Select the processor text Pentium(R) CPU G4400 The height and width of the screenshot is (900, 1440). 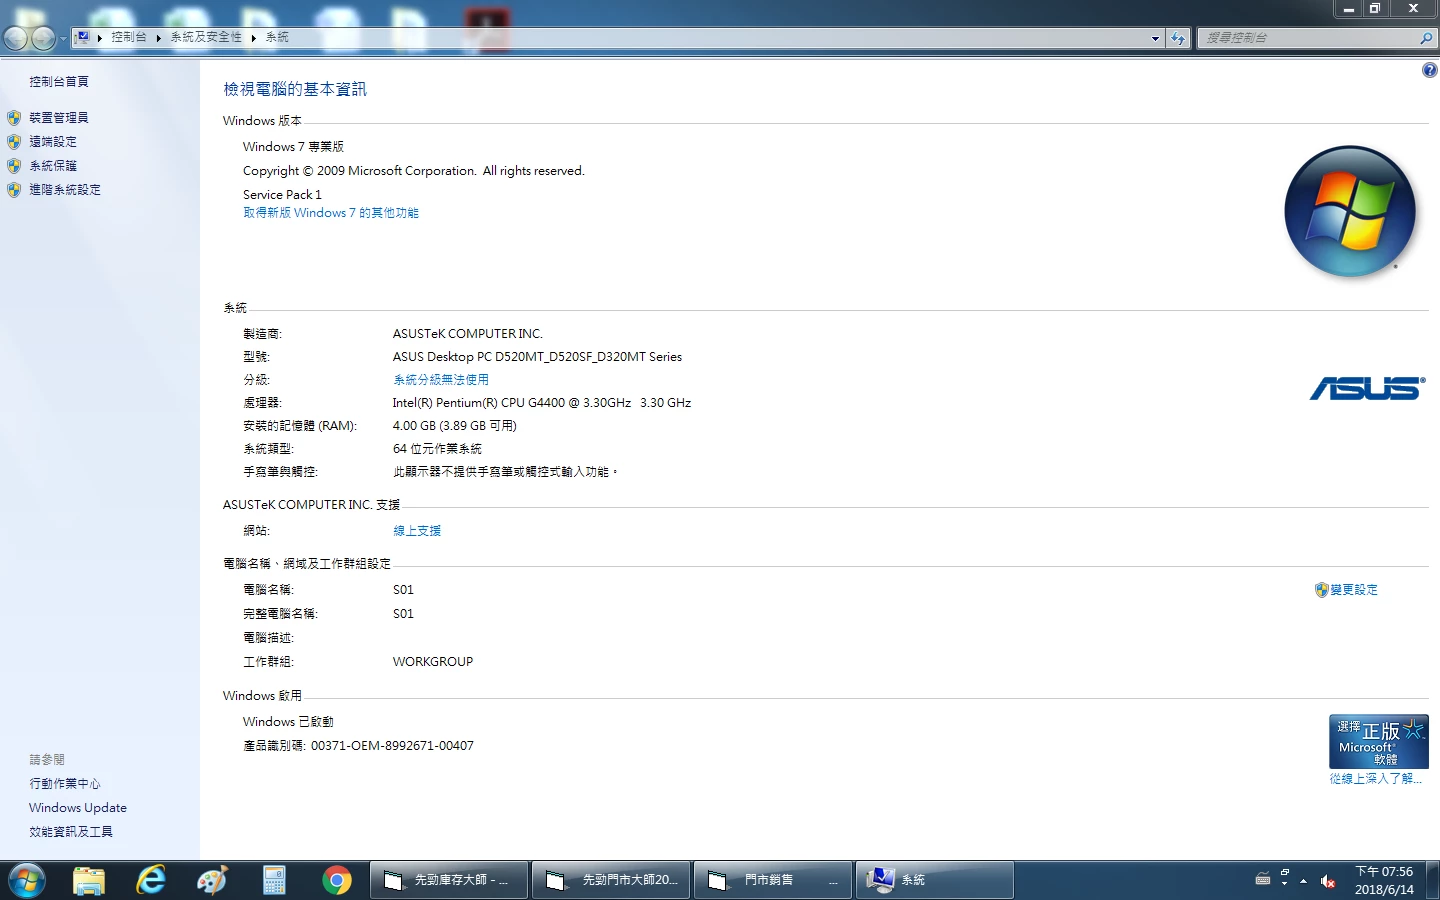500,403
